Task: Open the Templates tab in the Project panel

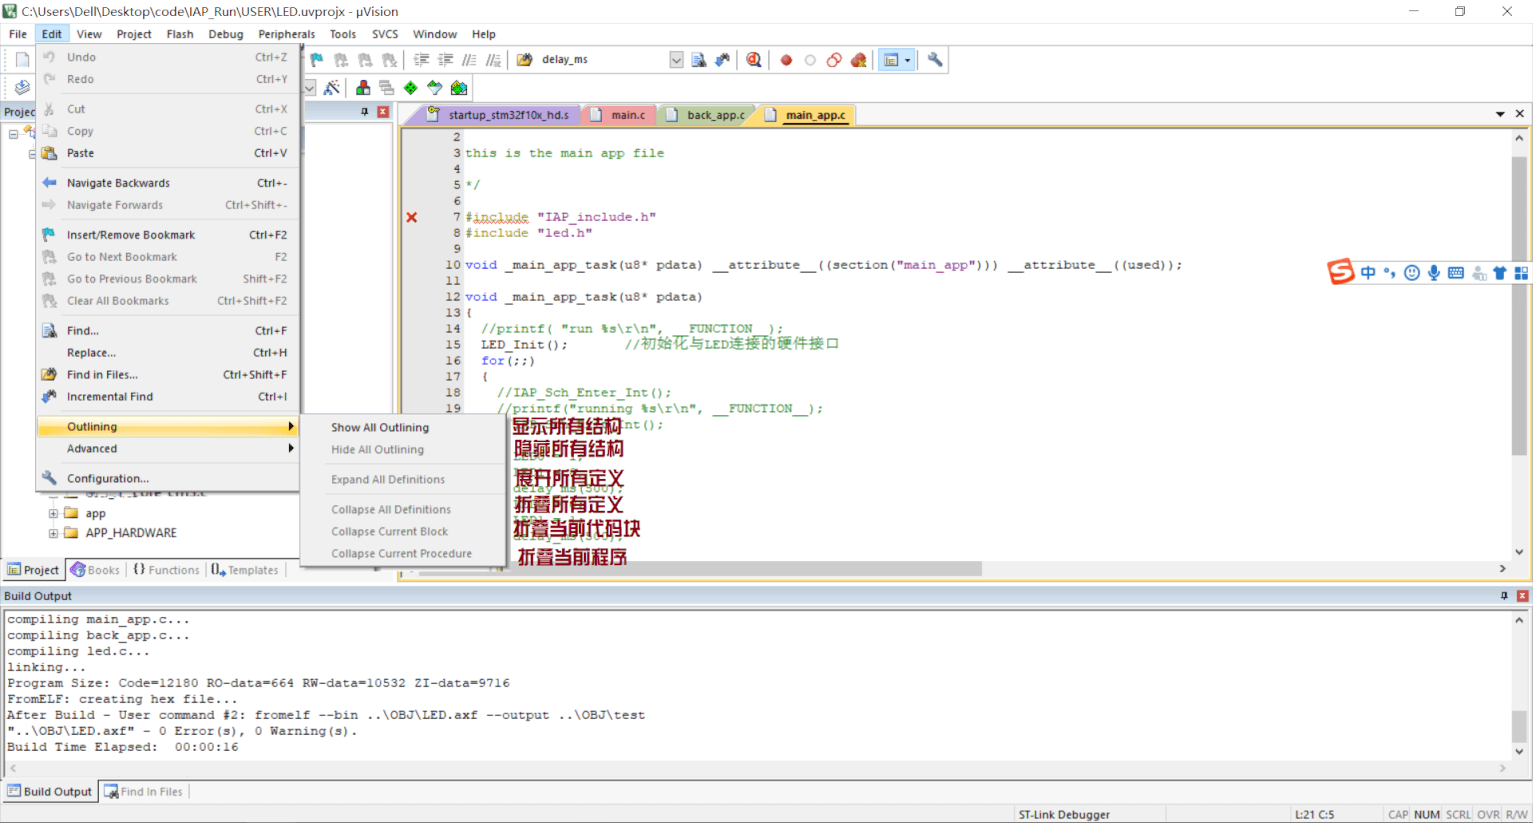Action: click(245, 570)
